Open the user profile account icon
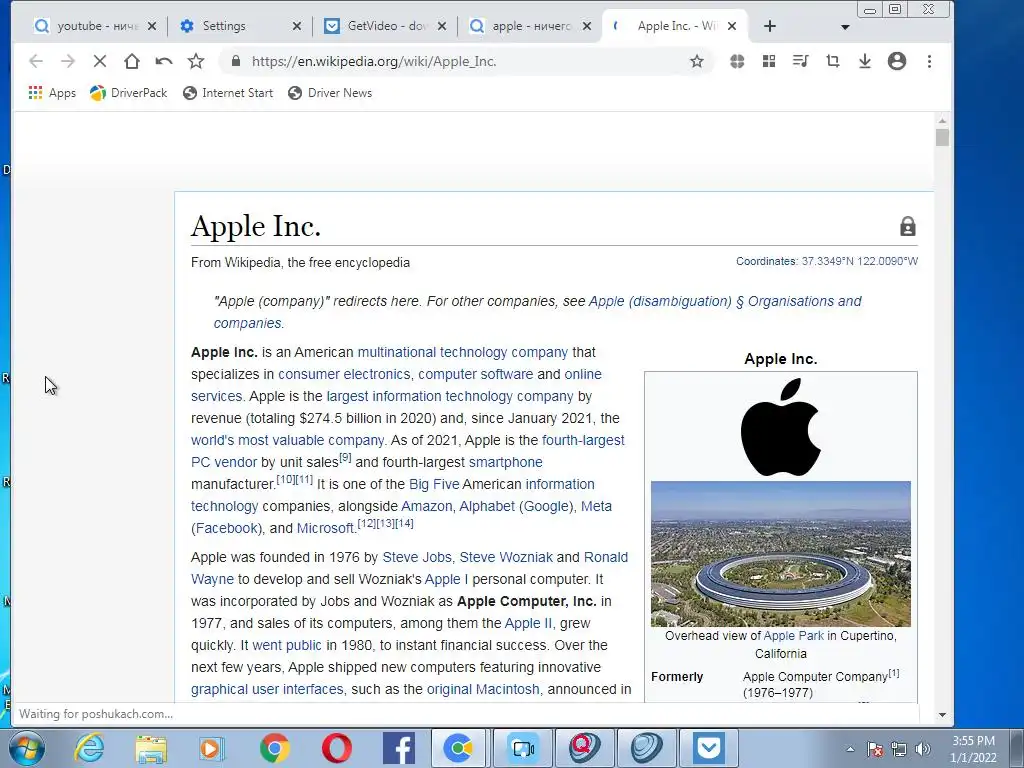This screenshot has height=768, width=1024. pyautogui.click(x=897, y=61)
